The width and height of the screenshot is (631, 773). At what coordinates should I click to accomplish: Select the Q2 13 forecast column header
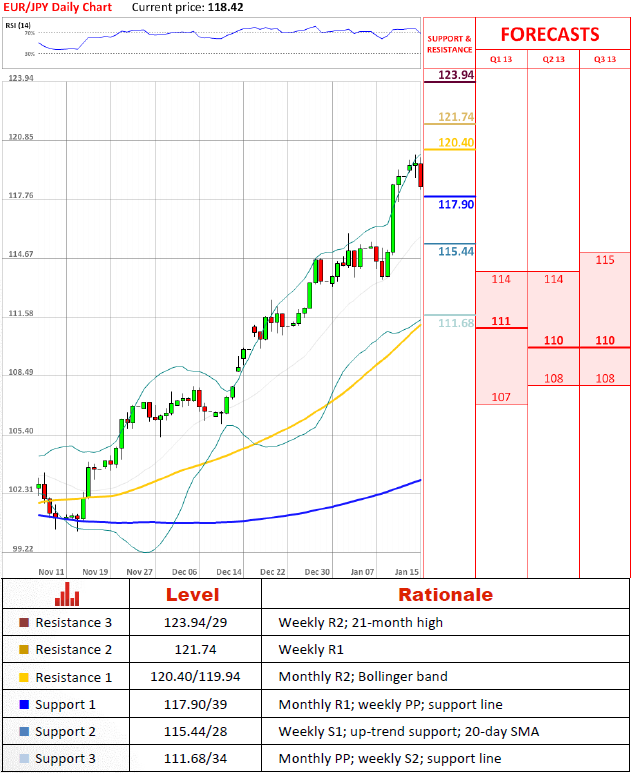pos(554,59)
